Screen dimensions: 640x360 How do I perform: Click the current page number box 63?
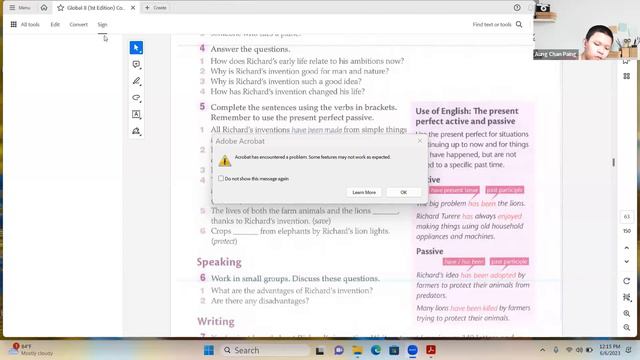pyautogui.click(x=627, y=217)
